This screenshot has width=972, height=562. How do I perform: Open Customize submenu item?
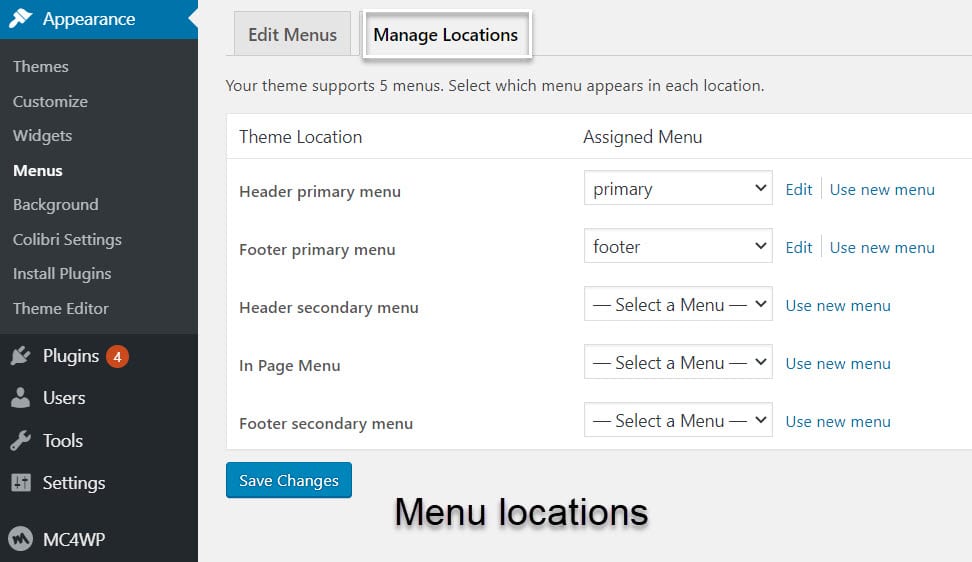[50, 101]
